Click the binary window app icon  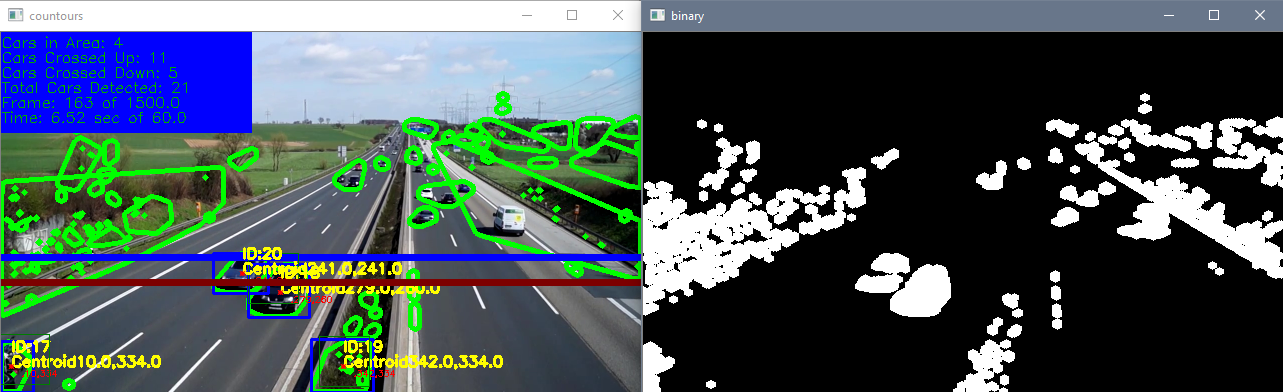point(657,16)
